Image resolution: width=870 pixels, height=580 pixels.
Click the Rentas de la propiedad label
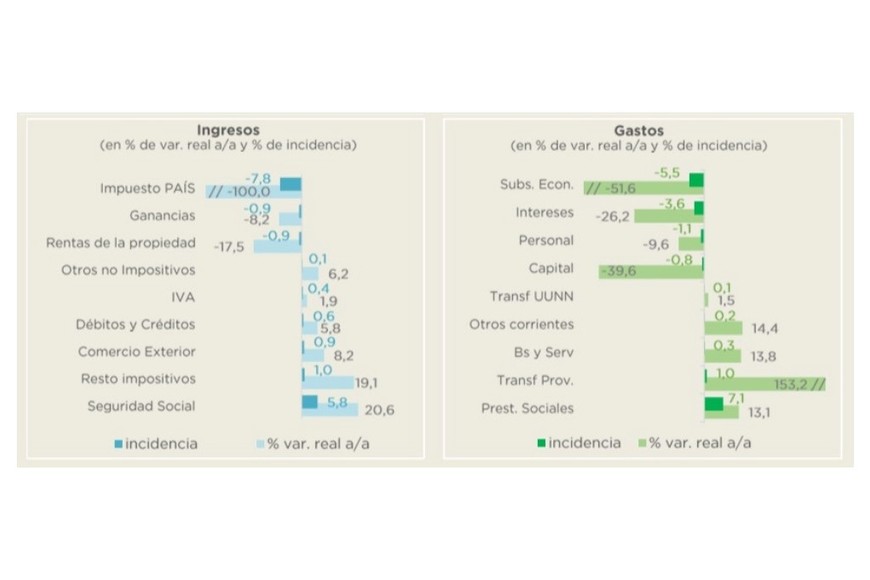pos(121,243)
